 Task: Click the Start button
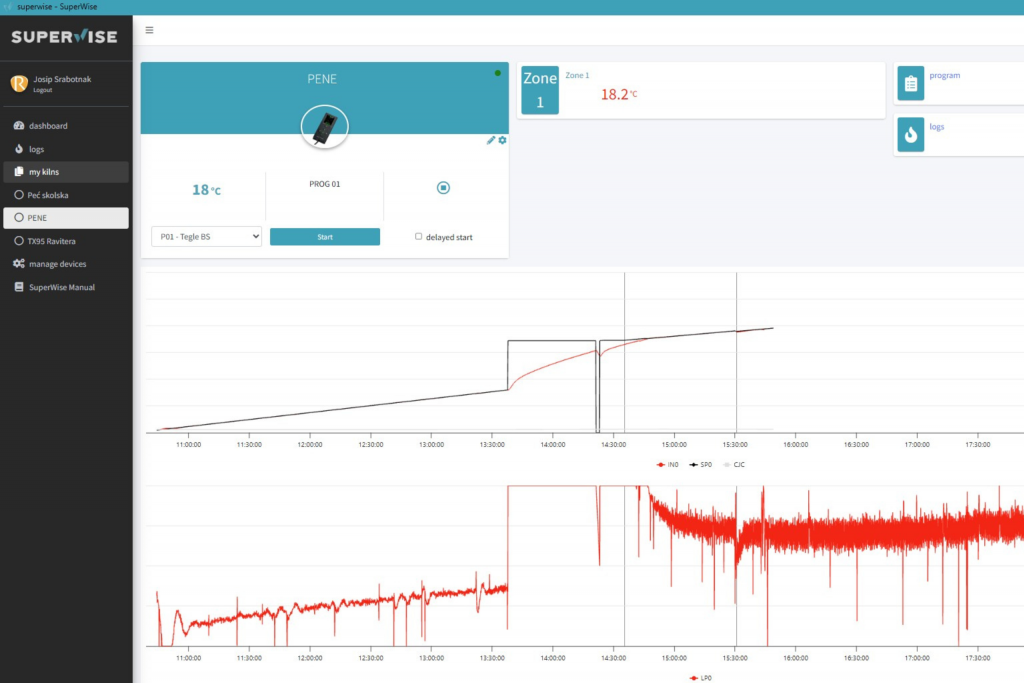coord(325,237)
